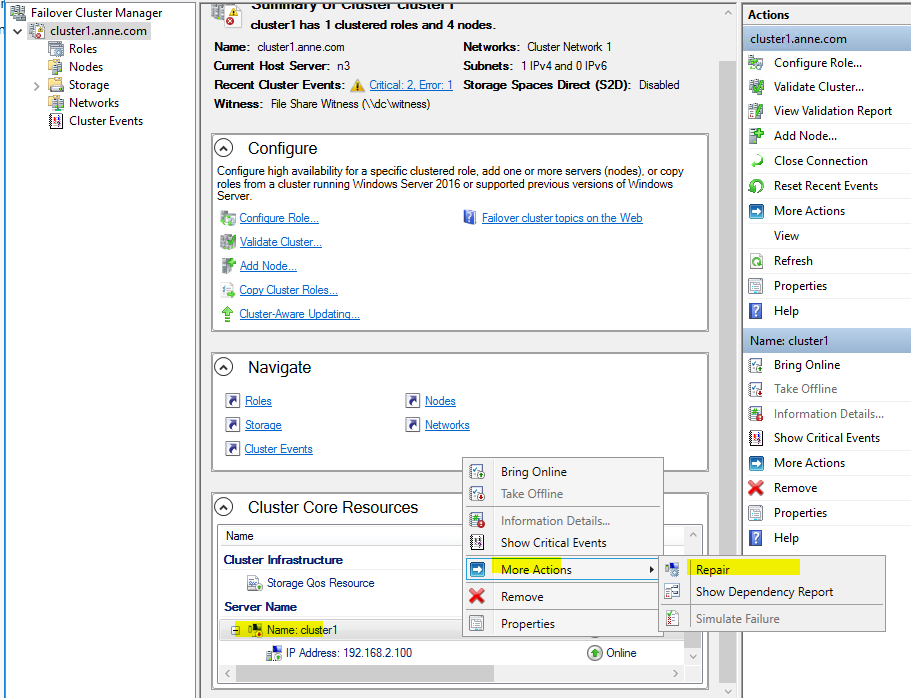Open the More Actions submenu arrow in context menu

[651, 570]
